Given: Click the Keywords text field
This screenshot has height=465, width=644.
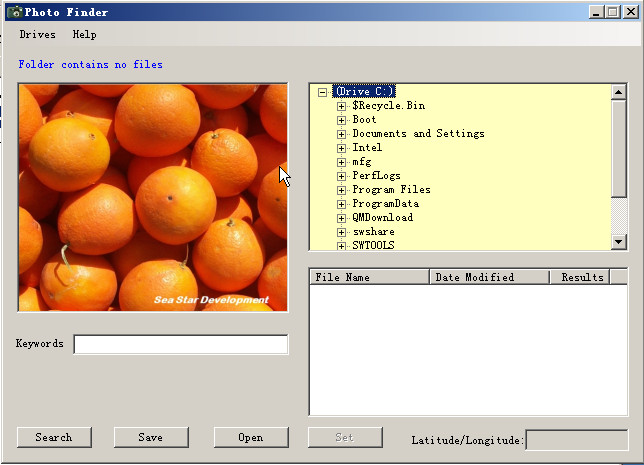Looking at the screenshot, I should (x=181, y=344).
